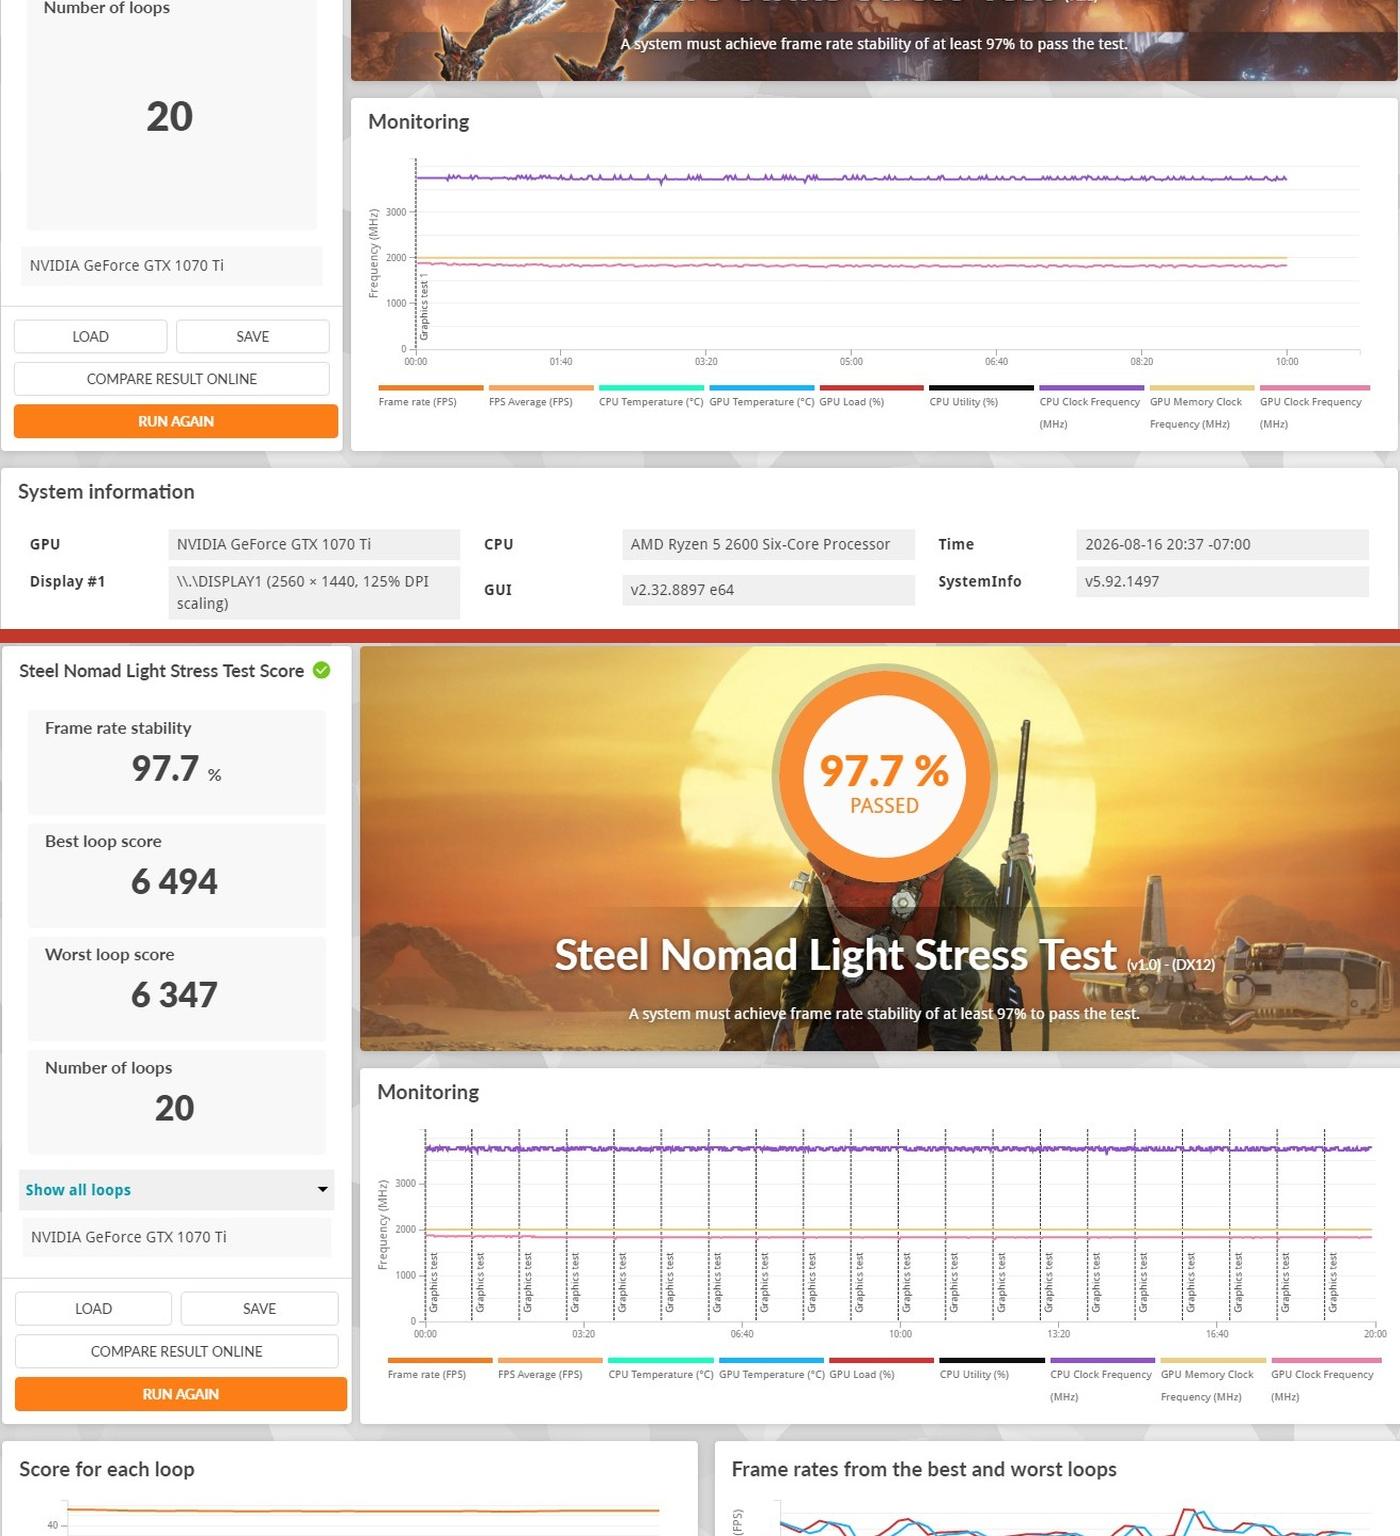Click the Monitoring heading above the 20:00 chart

(x=428, y=1092)
